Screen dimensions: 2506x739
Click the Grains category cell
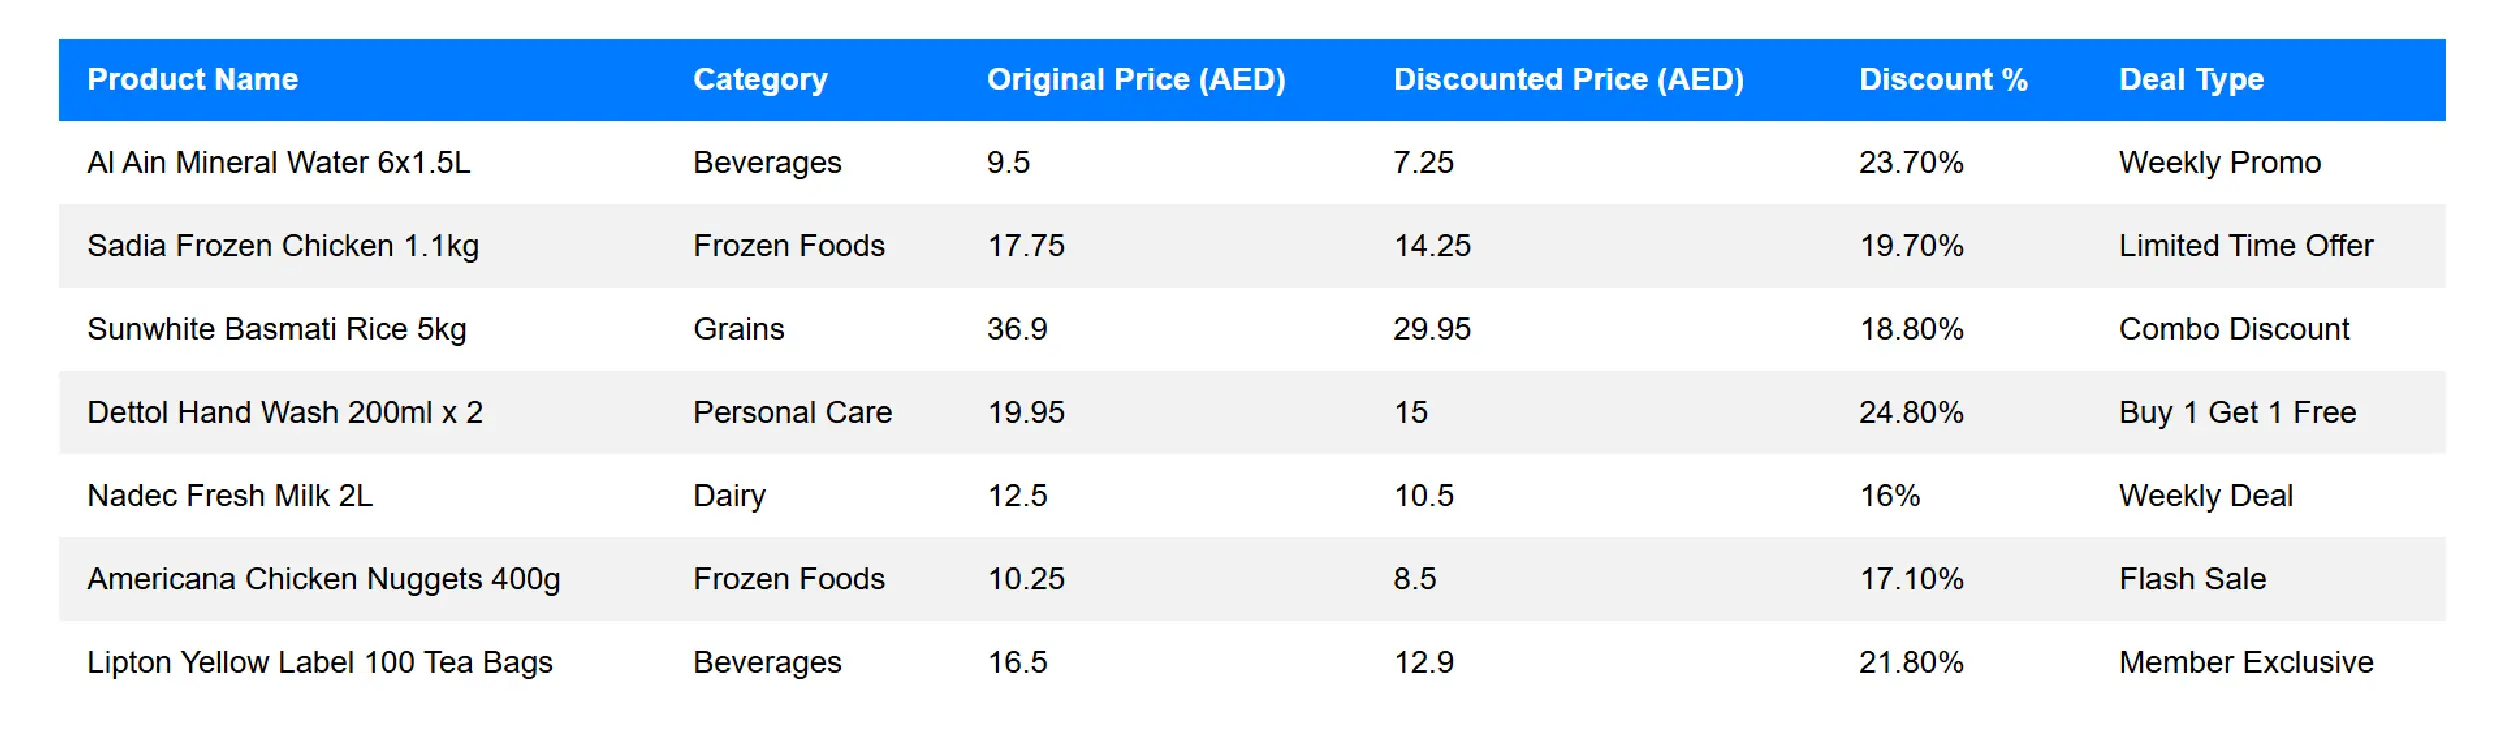coord(738,329)
